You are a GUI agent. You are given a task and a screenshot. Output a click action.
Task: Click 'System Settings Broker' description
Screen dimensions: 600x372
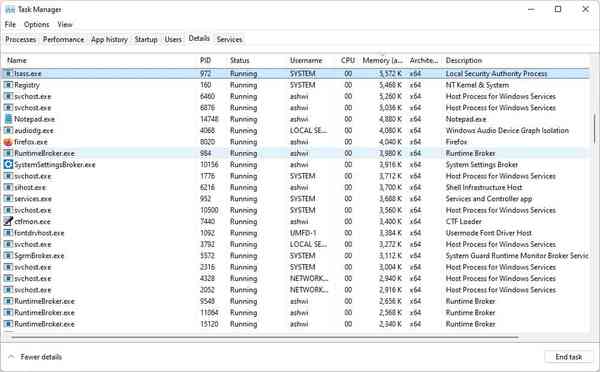coord(482,165)
